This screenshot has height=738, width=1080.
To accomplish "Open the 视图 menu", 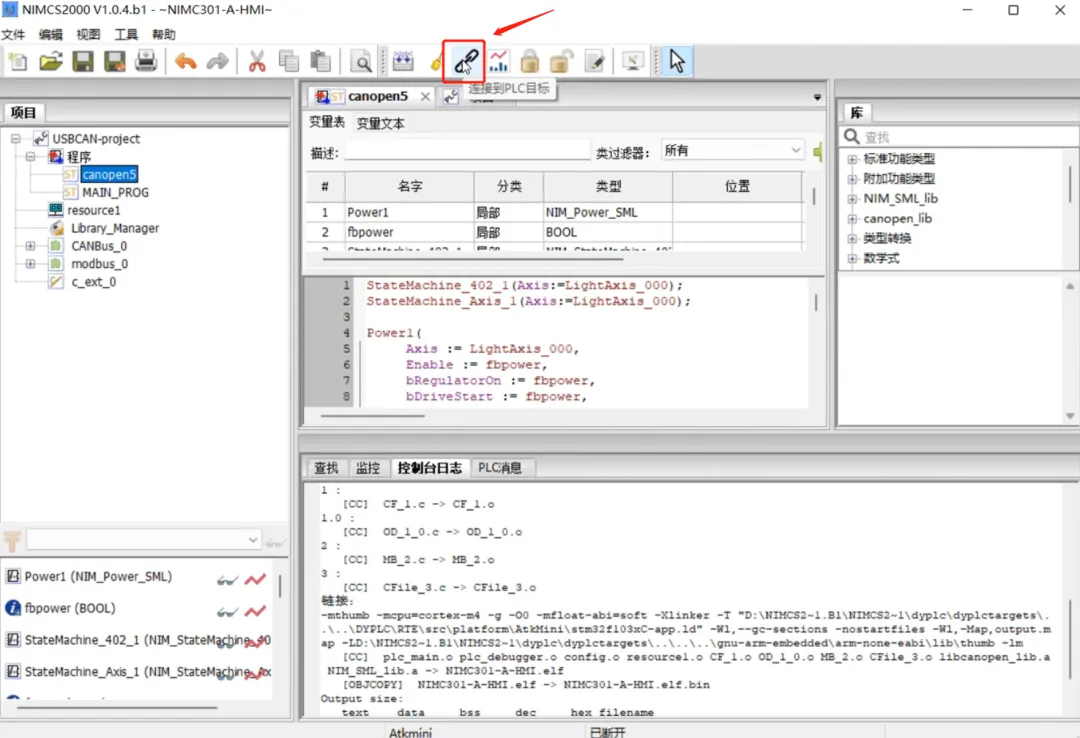I will point(88,34).
